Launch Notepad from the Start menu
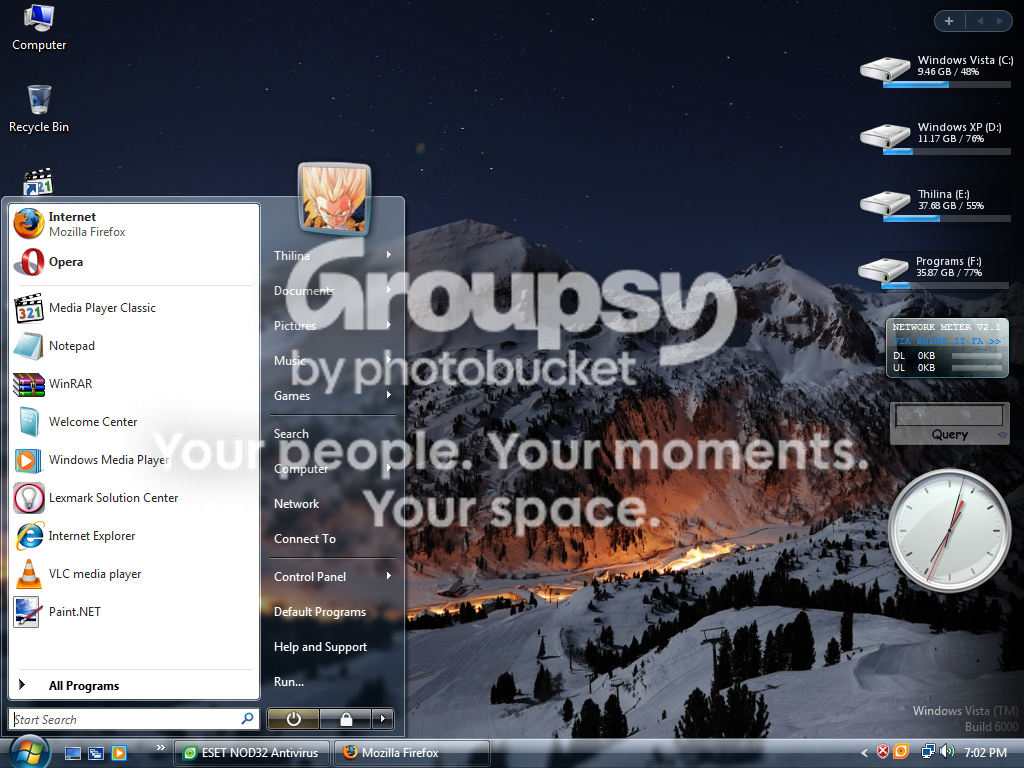1024x768 pixels. [x=134, y=345]
